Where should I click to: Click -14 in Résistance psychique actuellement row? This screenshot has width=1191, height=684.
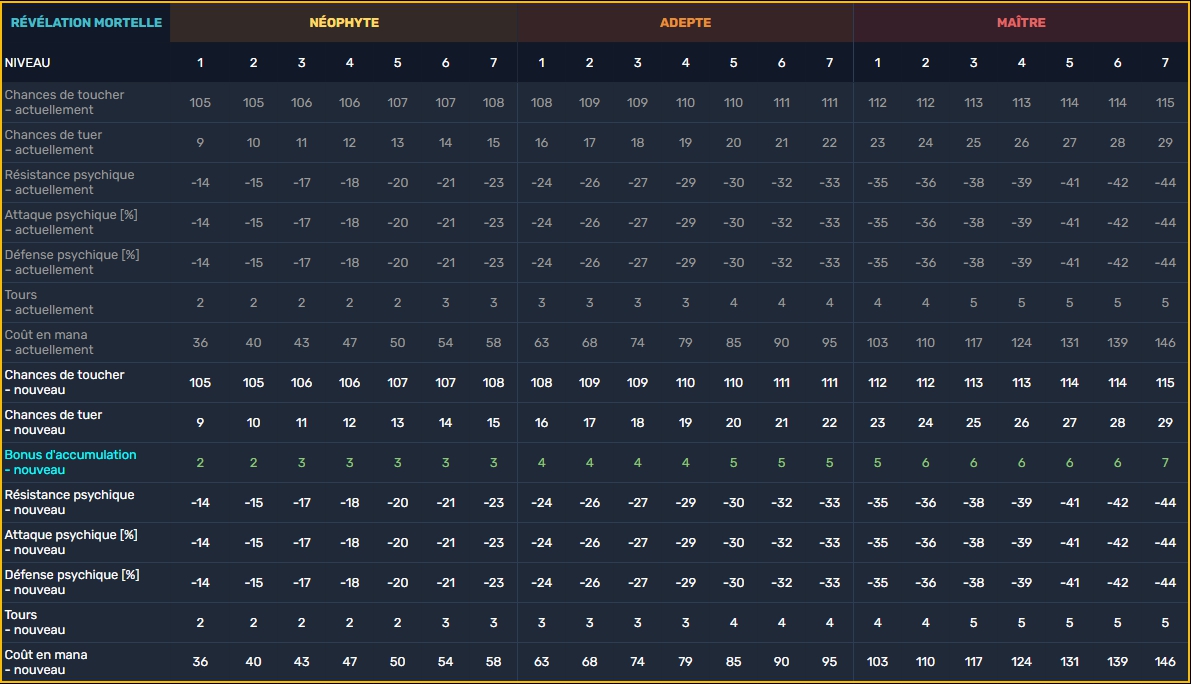coord(201,183)
